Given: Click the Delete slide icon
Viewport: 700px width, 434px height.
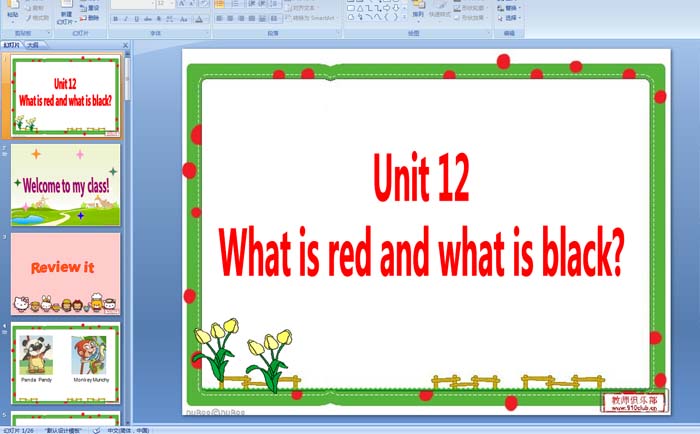Looking at the screenshot, I should point(83,18).
